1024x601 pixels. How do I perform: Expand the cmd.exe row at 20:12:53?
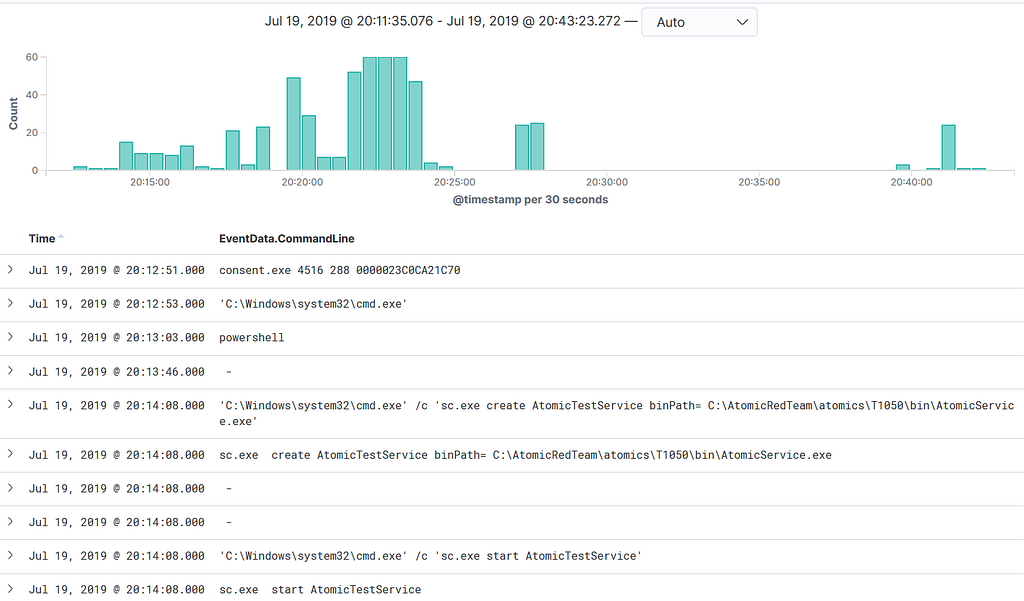[10, 303]
